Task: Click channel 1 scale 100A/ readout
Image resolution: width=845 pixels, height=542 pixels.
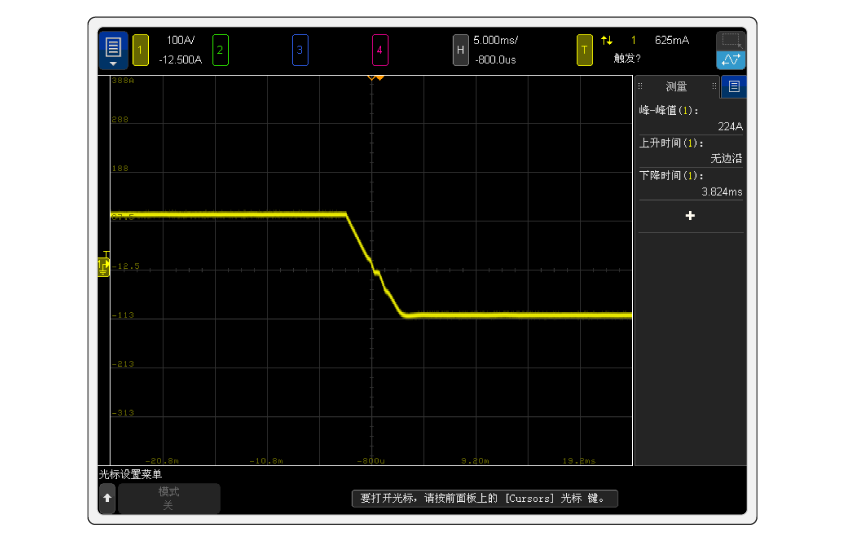Action: click(x=181, y=41)
